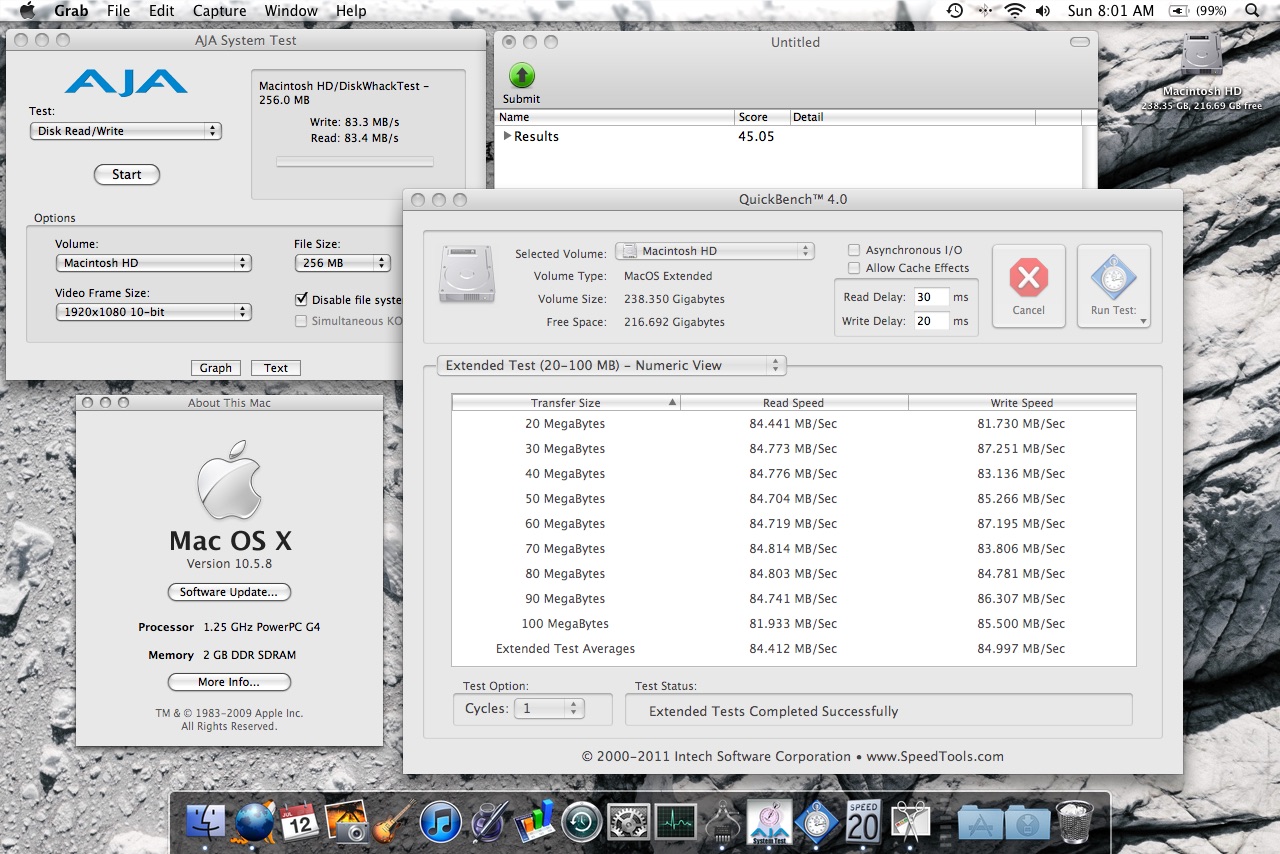Open Activity Monitor in the dock
The height and width of the screenshot is (854, 1280).
676,822
